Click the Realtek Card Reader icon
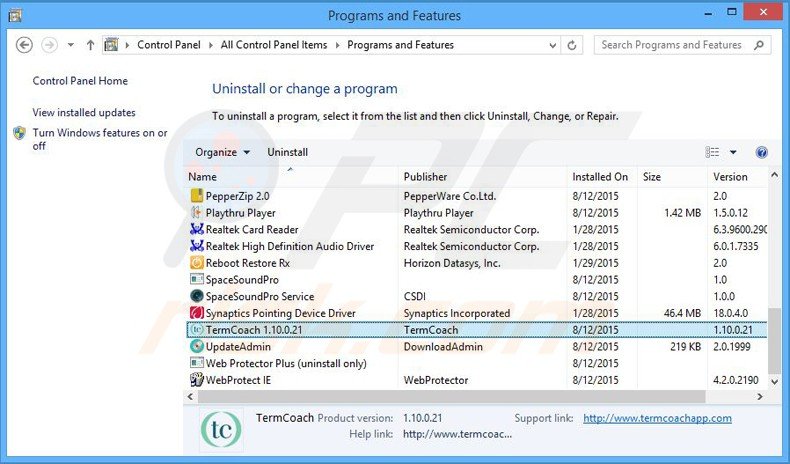 tap(197, 229)
